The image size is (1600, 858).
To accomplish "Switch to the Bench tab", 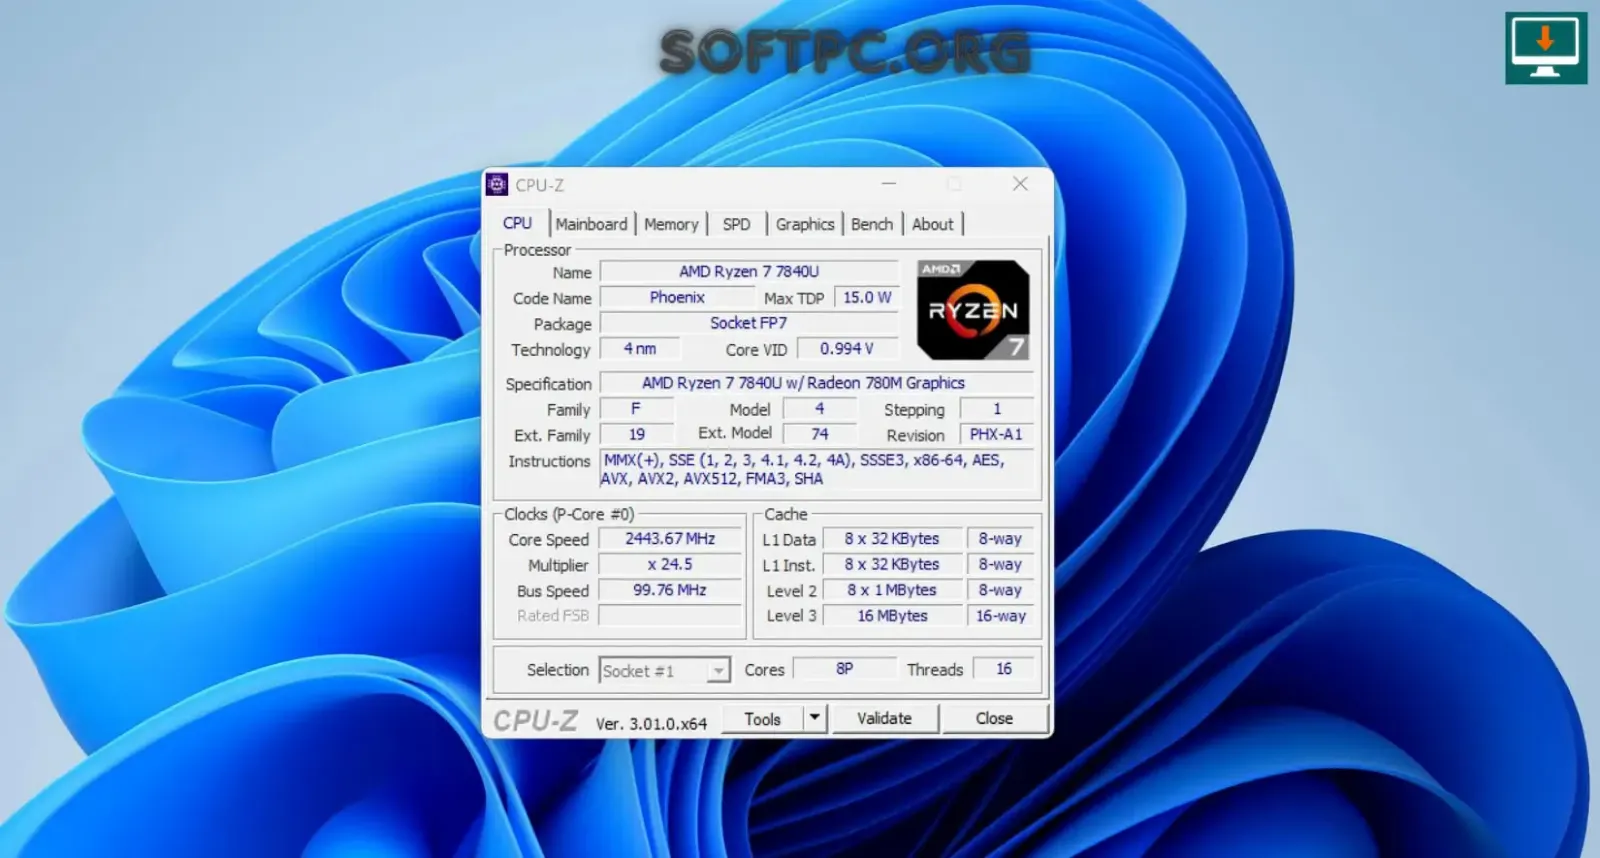I will point(872,224).
